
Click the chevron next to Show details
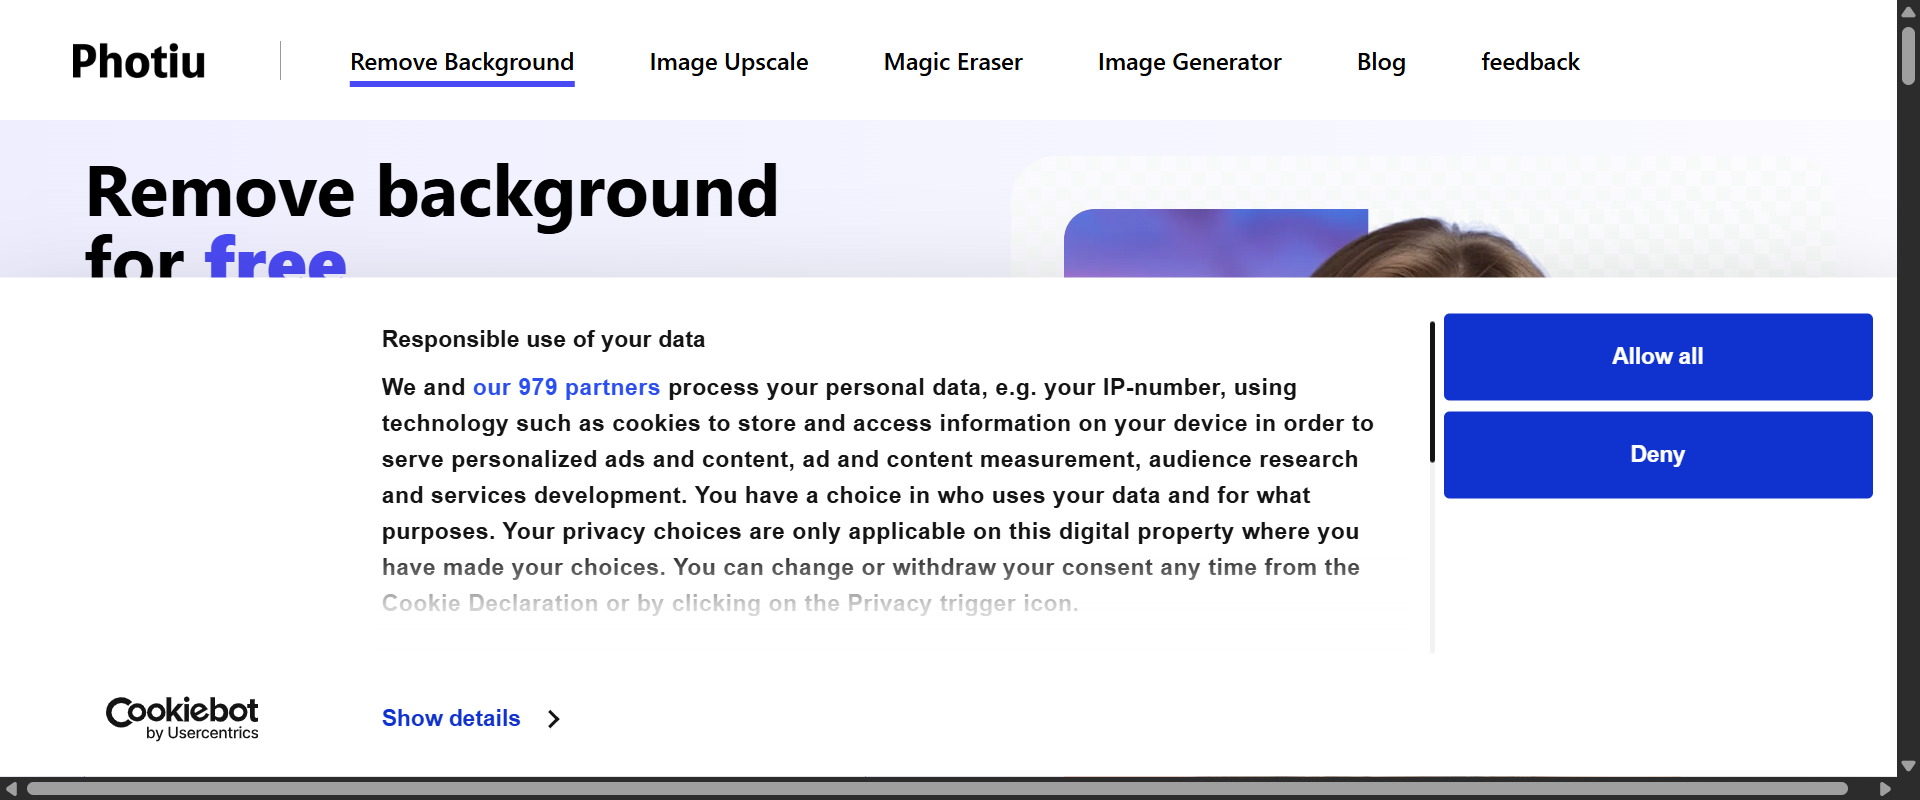[x=552, y=718]
